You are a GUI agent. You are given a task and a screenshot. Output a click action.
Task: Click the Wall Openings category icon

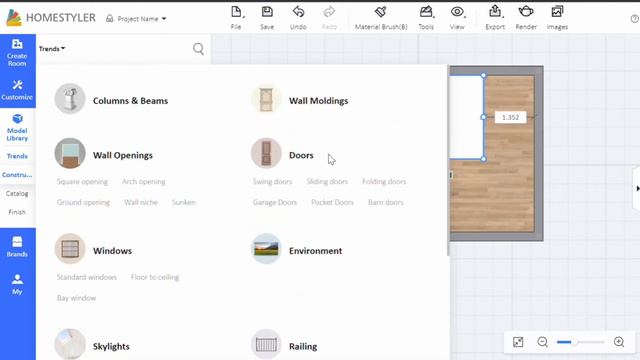pos(70,153)
